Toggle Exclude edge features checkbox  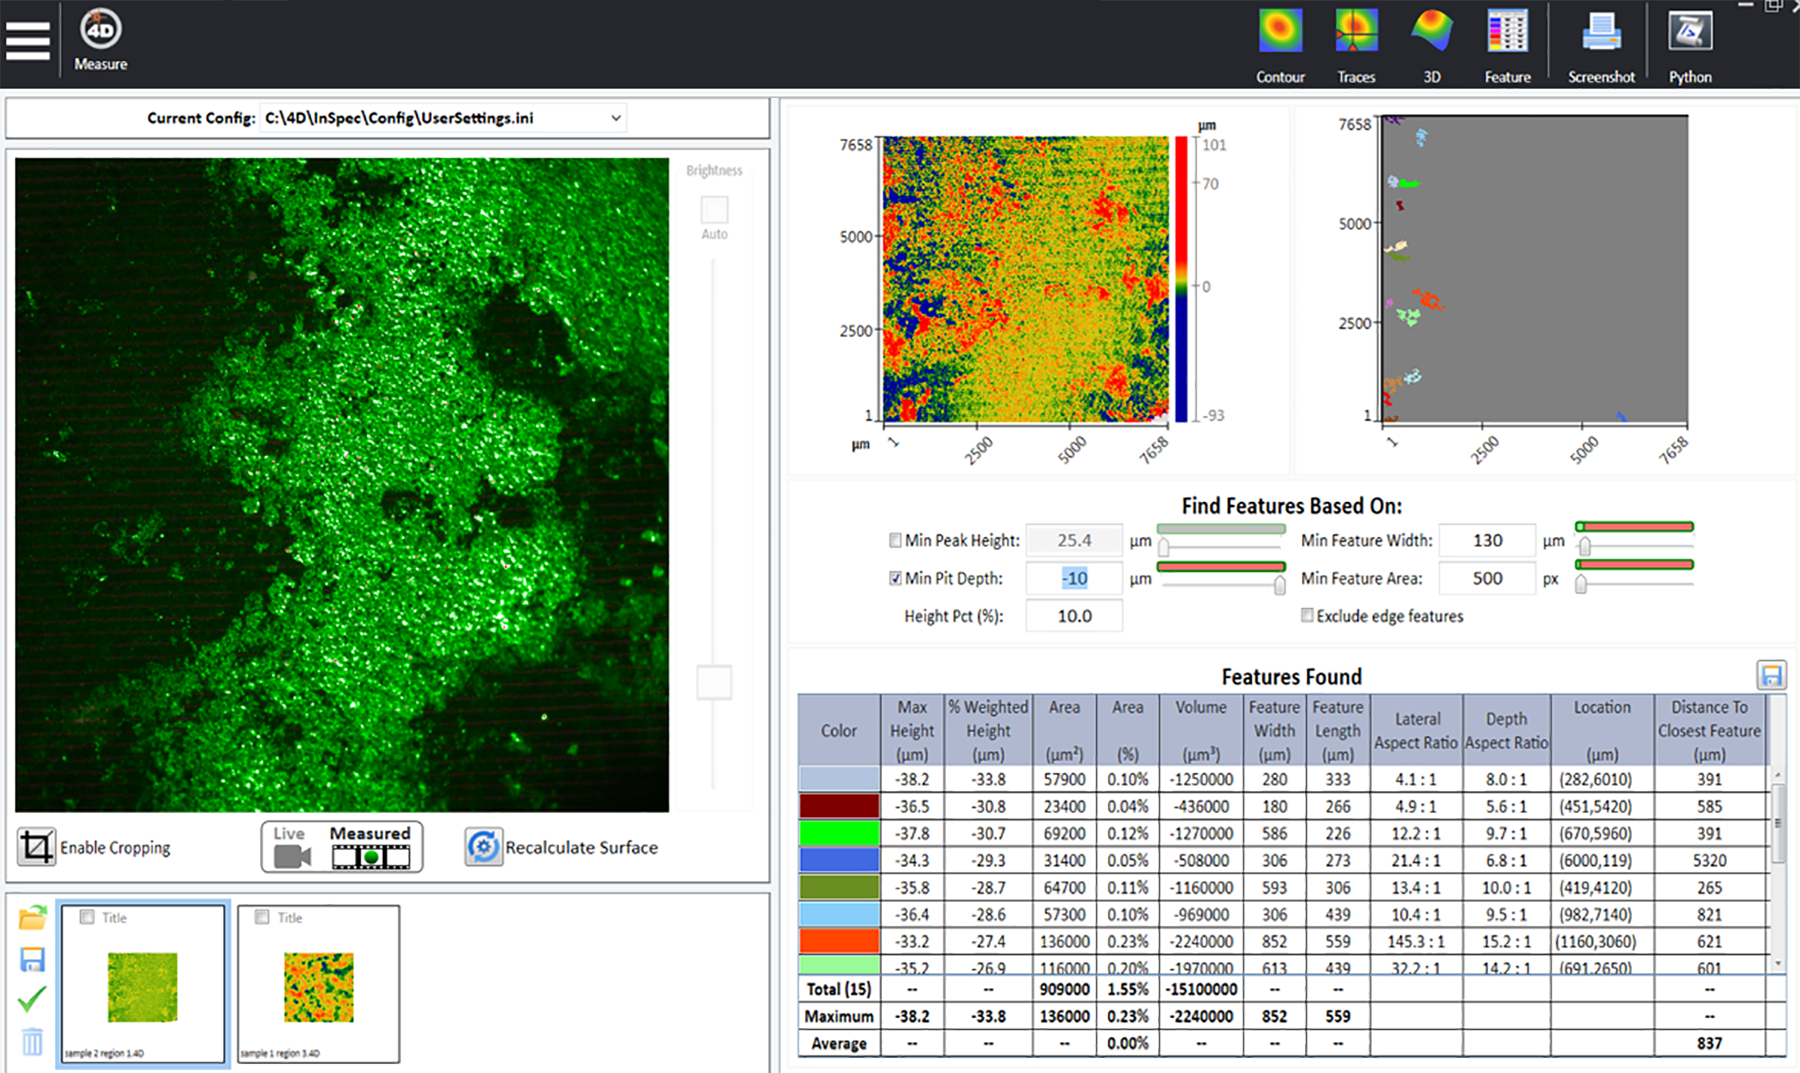coord(1307,616)
